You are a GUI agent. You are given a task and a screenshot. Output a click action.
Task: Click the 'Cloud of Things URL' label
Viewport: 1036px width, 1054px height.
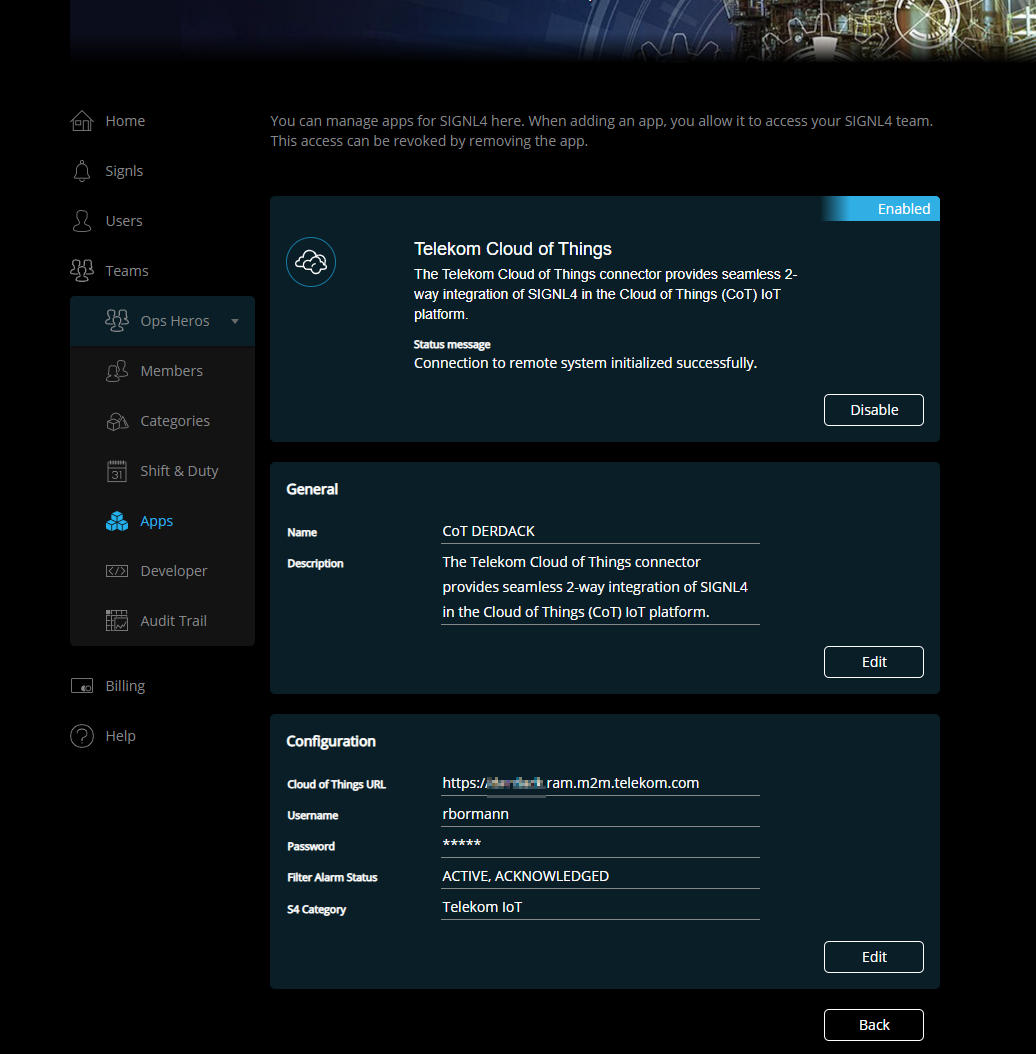tap(336, 784)
